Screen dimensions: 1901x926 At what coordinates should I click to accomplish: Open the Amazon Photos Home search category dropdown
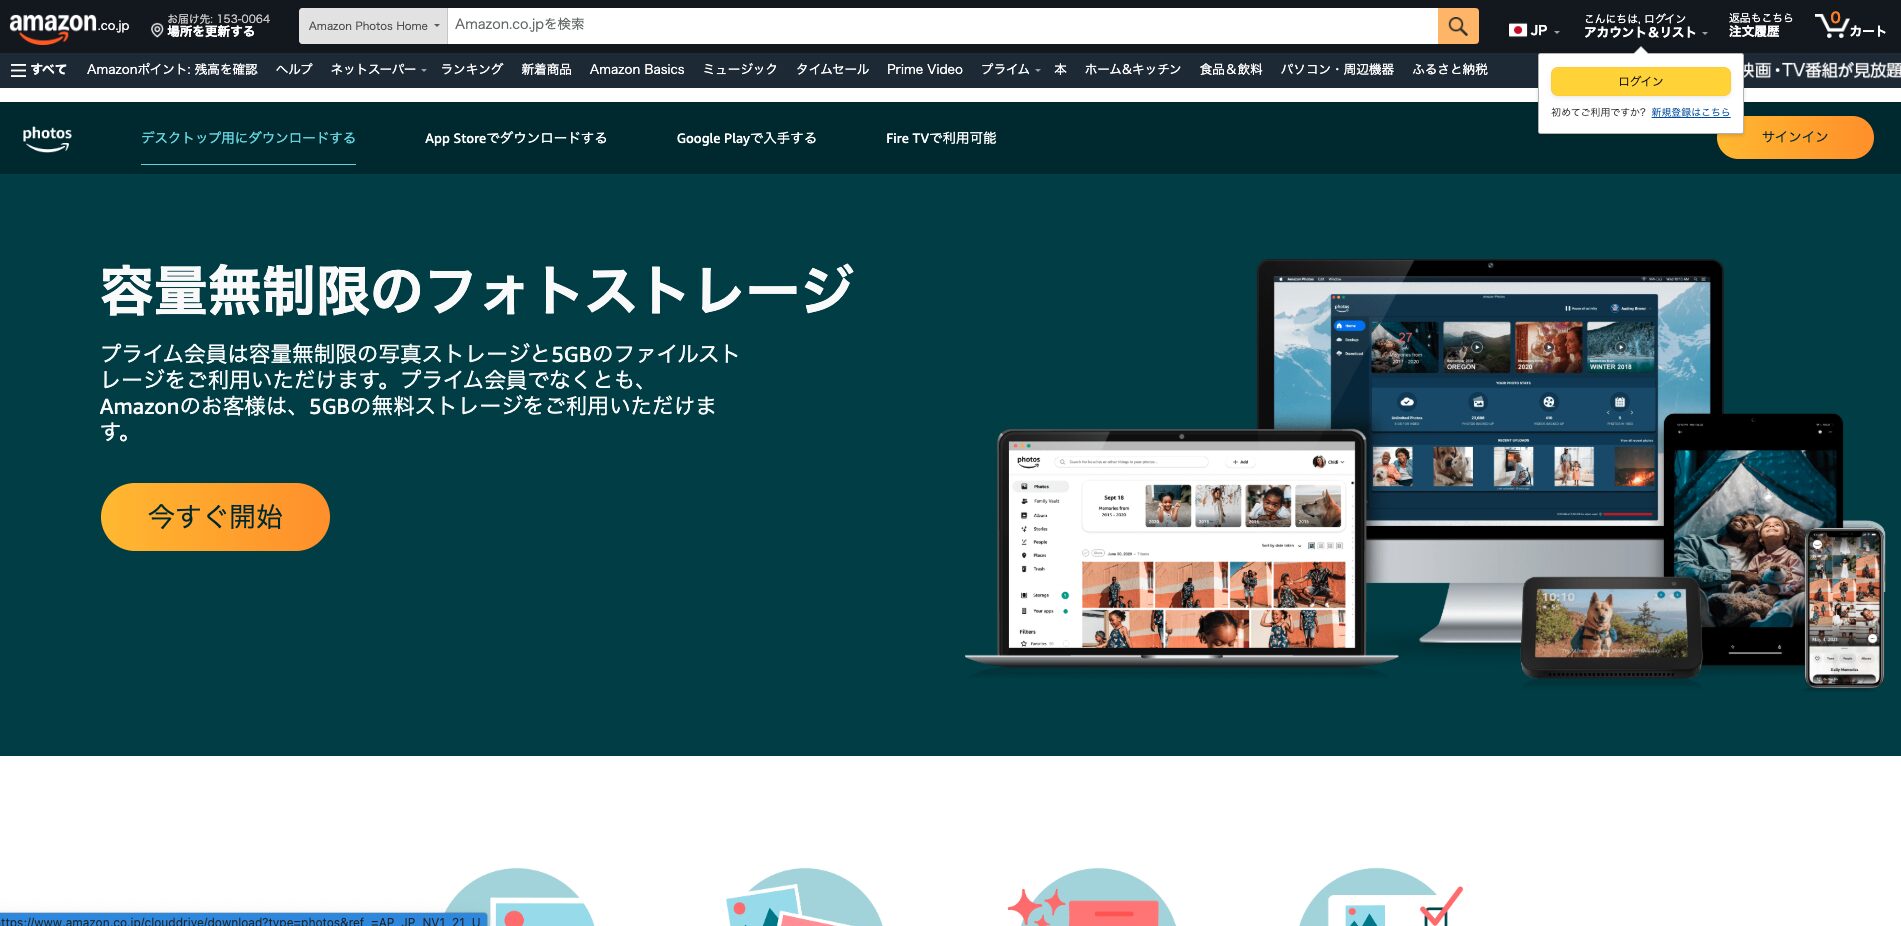click(x=372, y=26)
